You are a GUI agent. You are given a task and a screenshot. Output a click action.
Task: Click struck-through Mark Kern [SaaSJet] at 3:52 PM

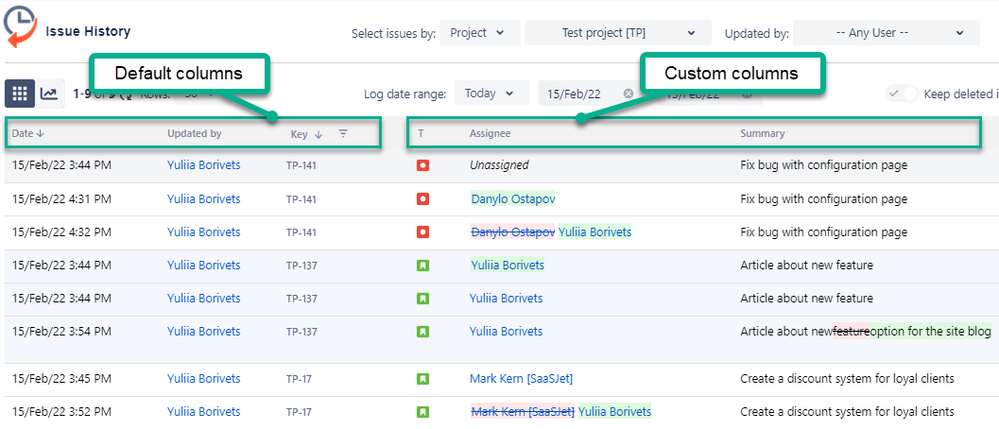pos(522,412)
